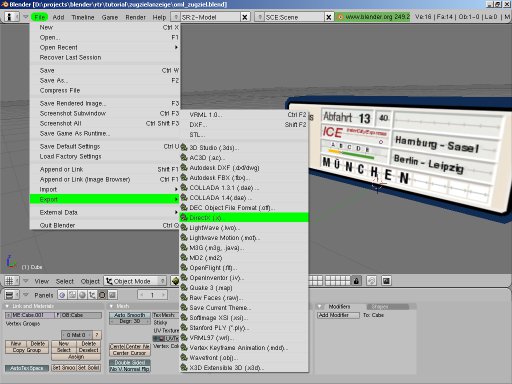
Task: Toggle the AutoTexSpace option
Action: click(x=27, y=368)
